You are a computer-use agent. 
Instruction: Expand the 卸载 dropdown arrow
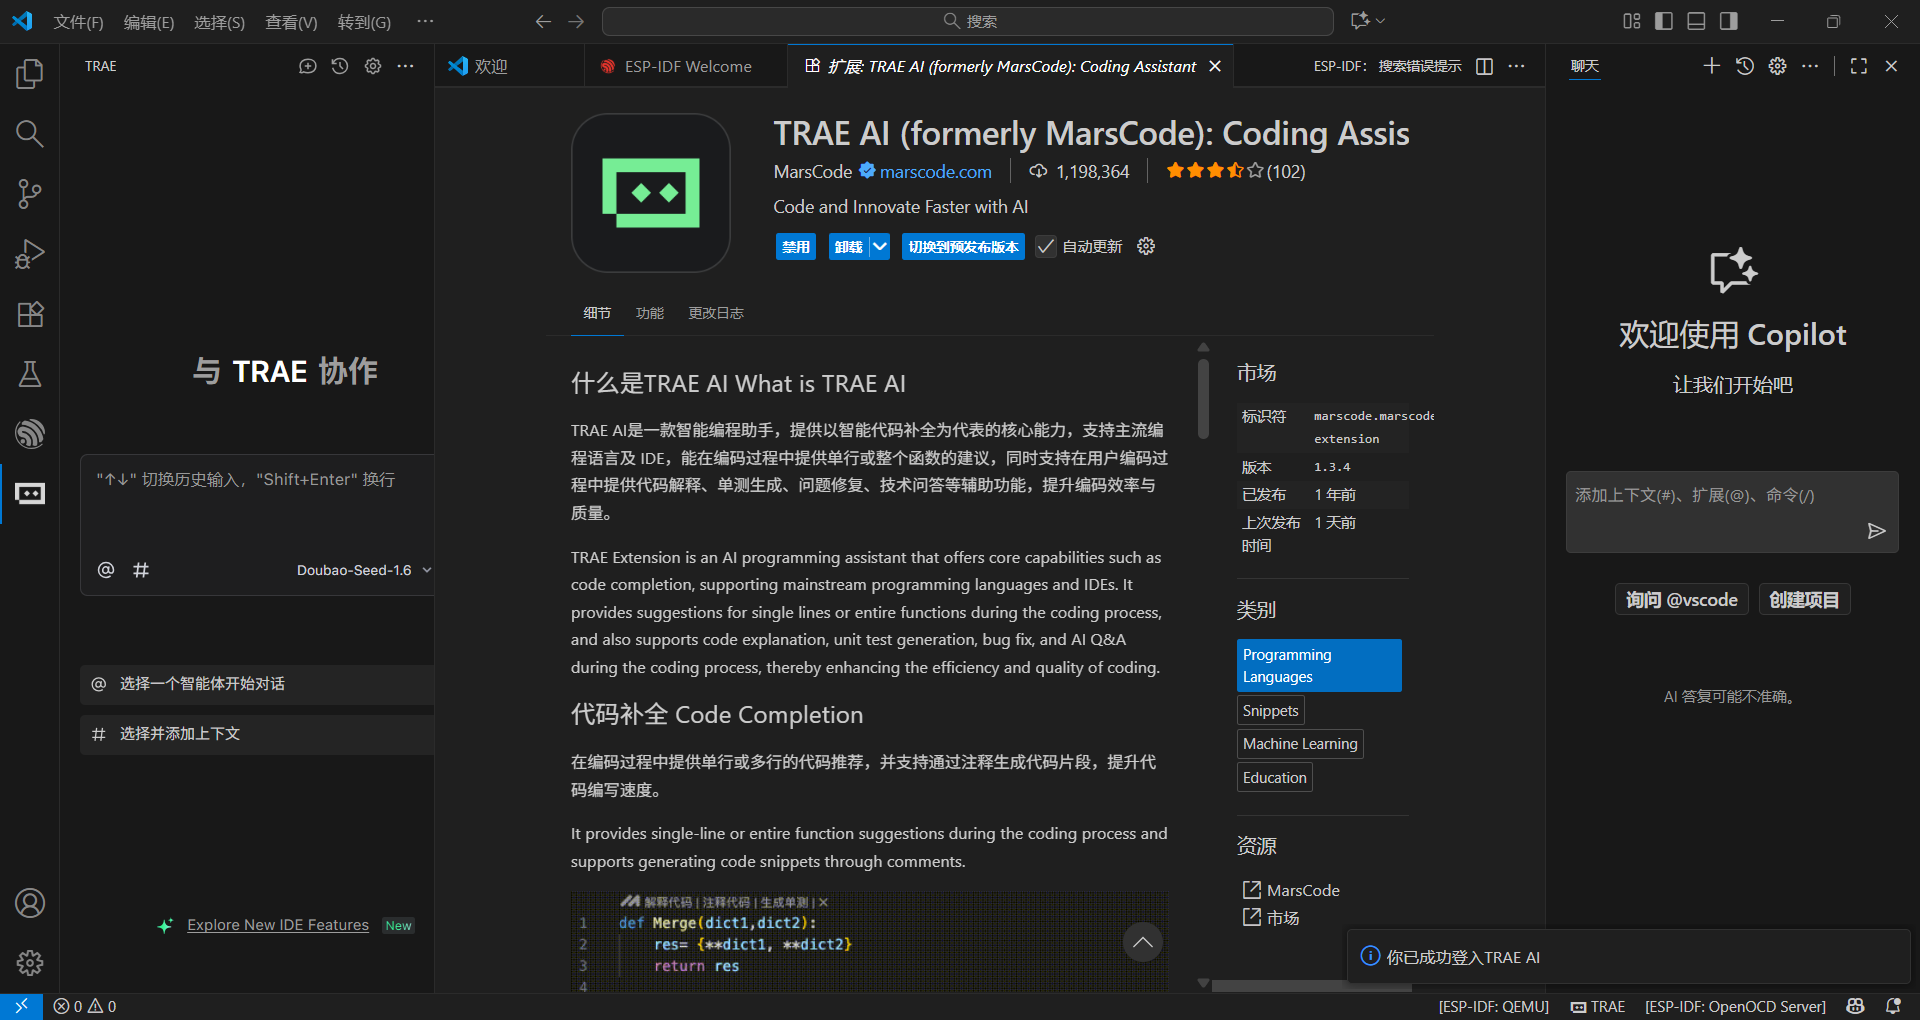pyautogui.click(x=879, y=247)
